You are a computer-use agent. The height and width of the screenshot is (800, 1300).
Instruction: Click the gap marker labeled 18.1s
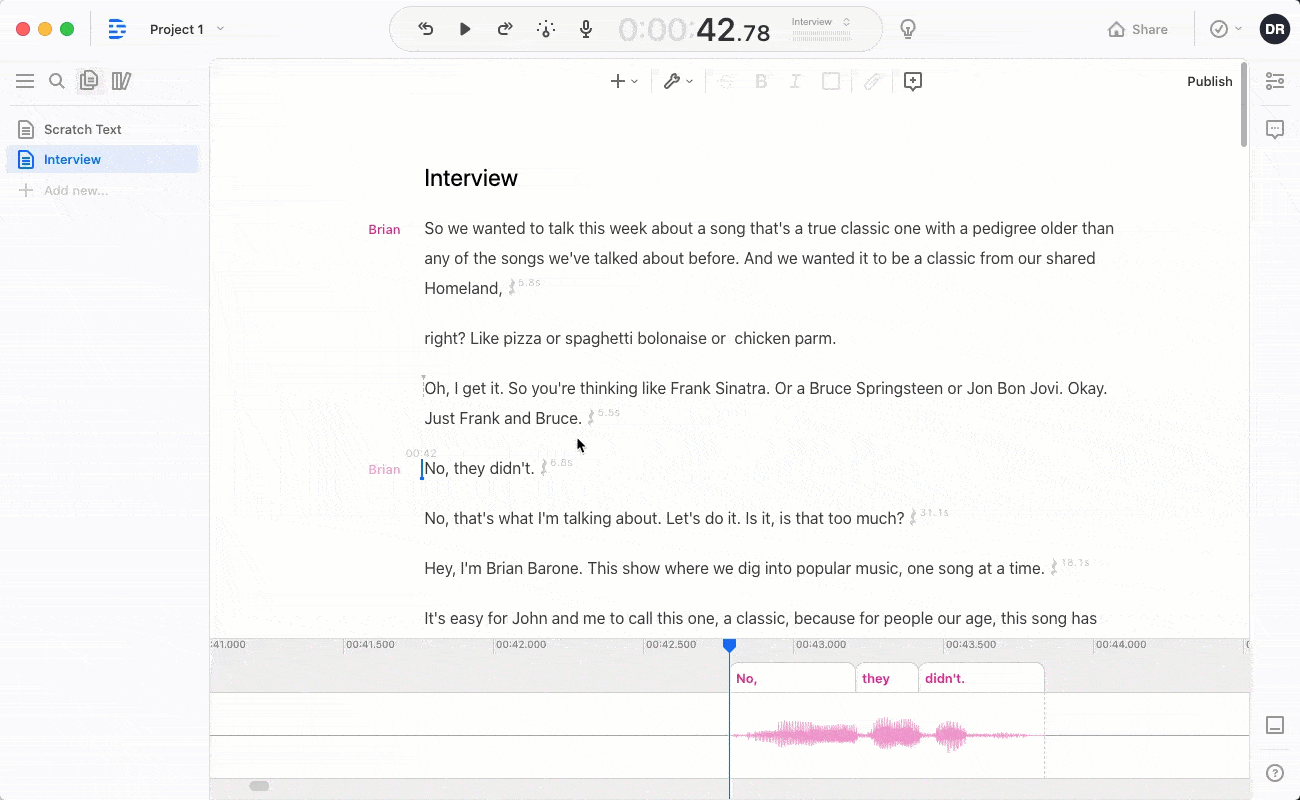click(1069, 566)
